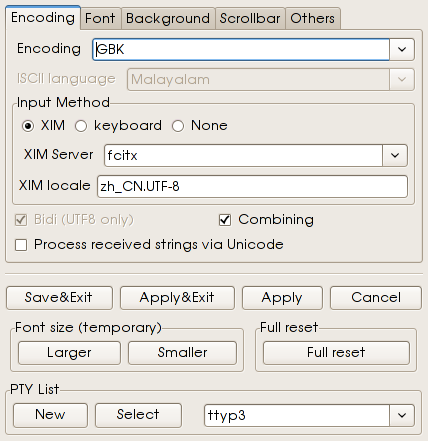Open the Encoding dropdown arrow

point(402,49)
